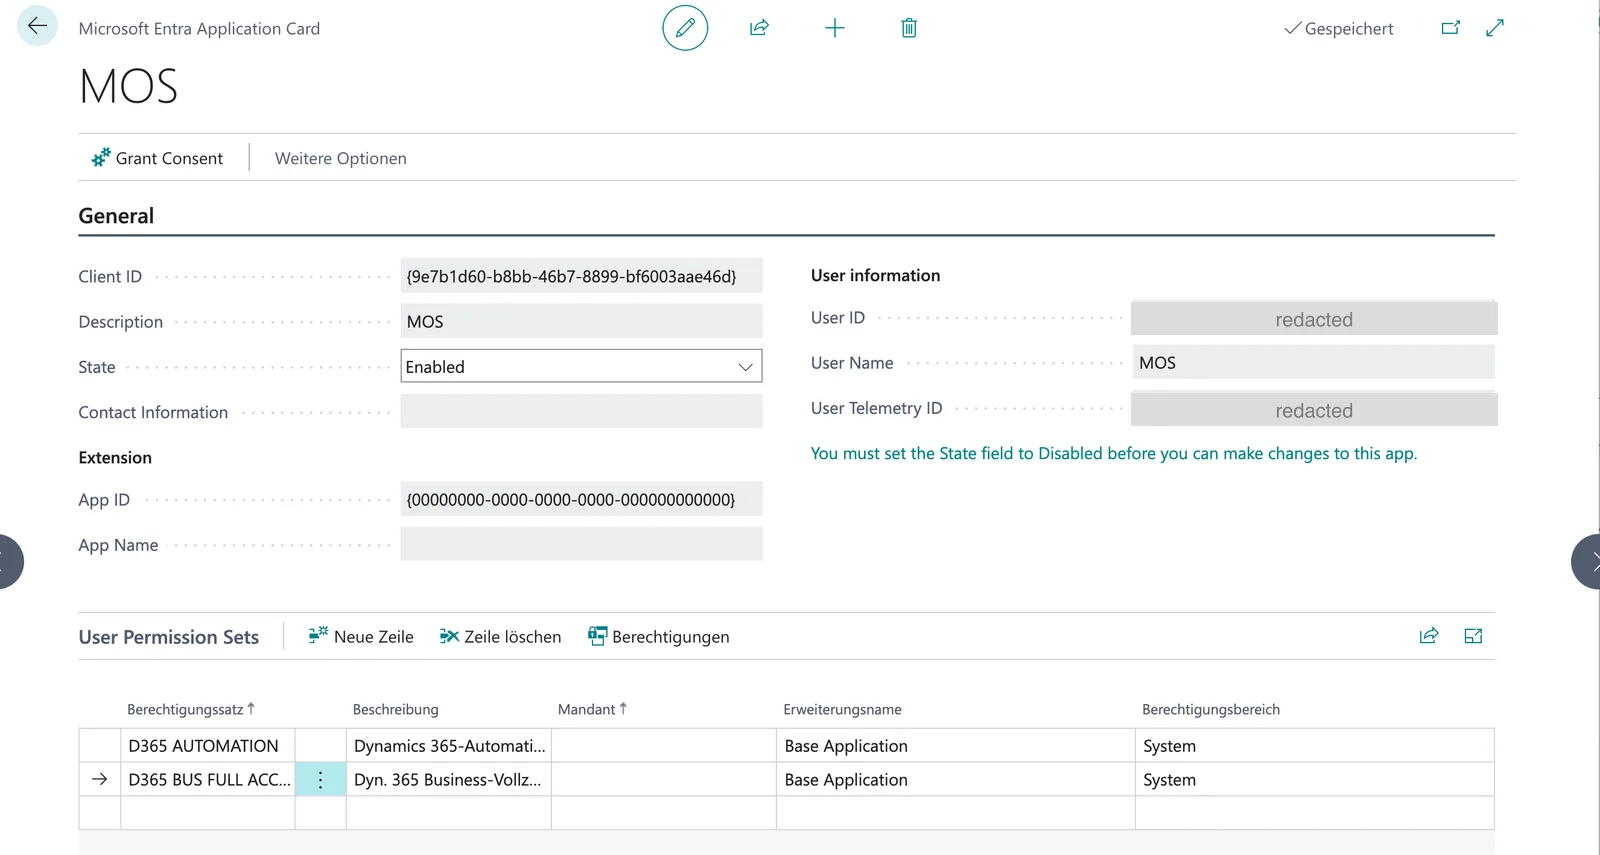The image size is (1600, 855).
Task: Expand page with the diagonal arrows icon
Action: (x=1495, y=28)
